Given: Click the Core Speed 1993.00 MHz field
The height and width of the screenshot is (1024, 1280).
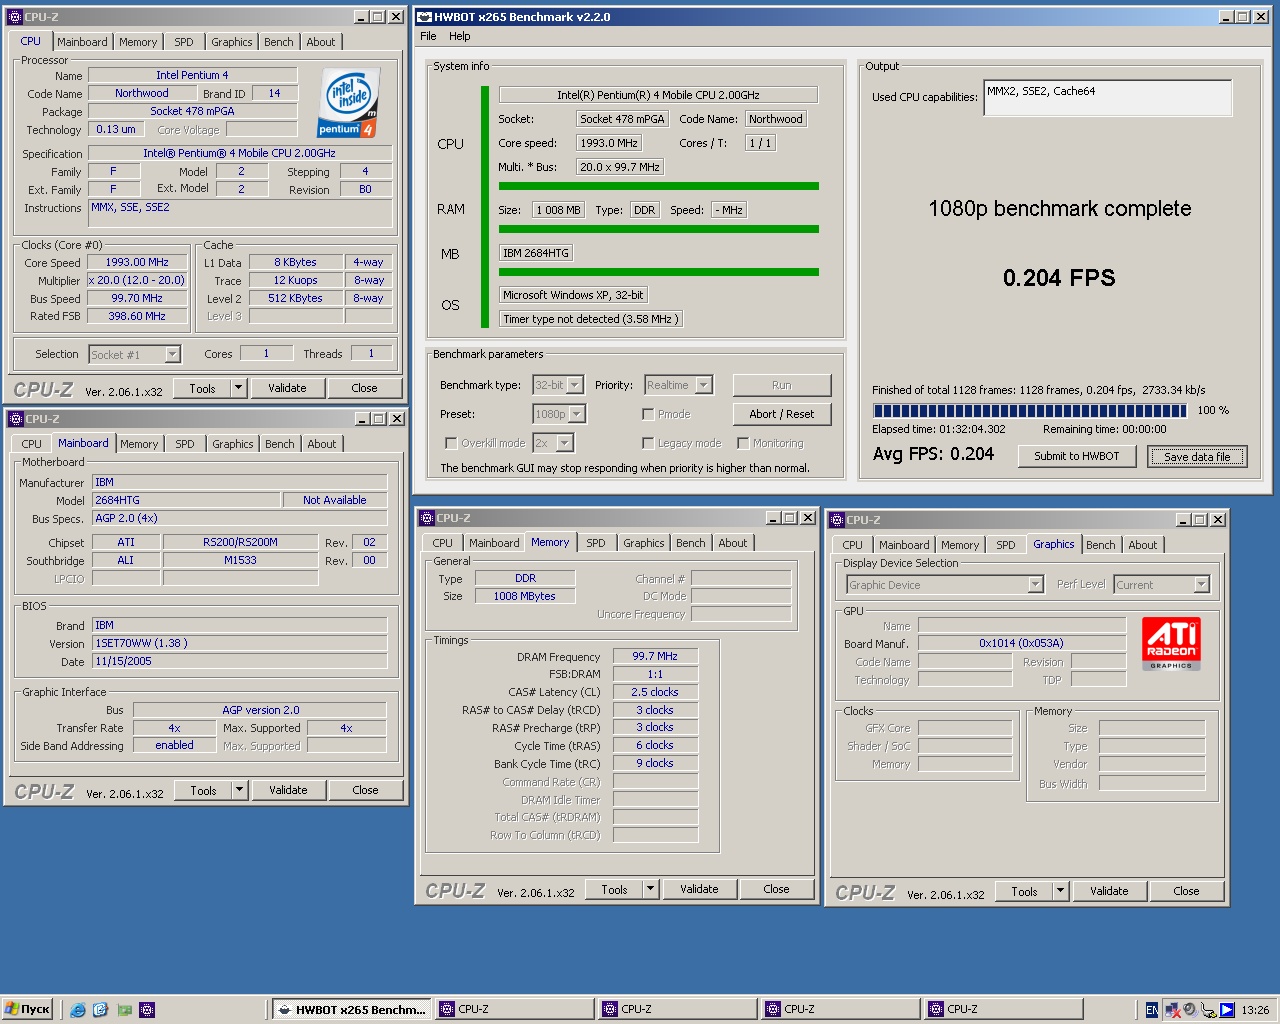Looking at the screenshot, I should [137, 262].
